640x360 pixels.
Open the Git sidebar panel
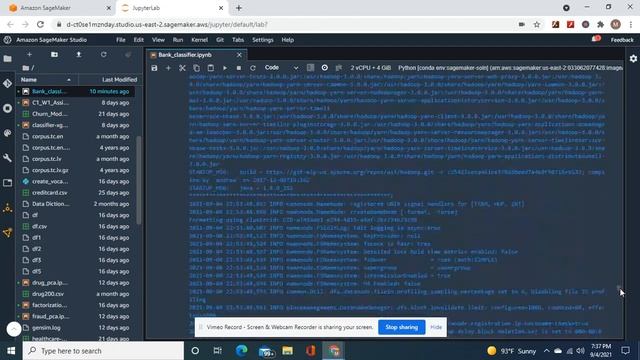(x=7, y=84)
